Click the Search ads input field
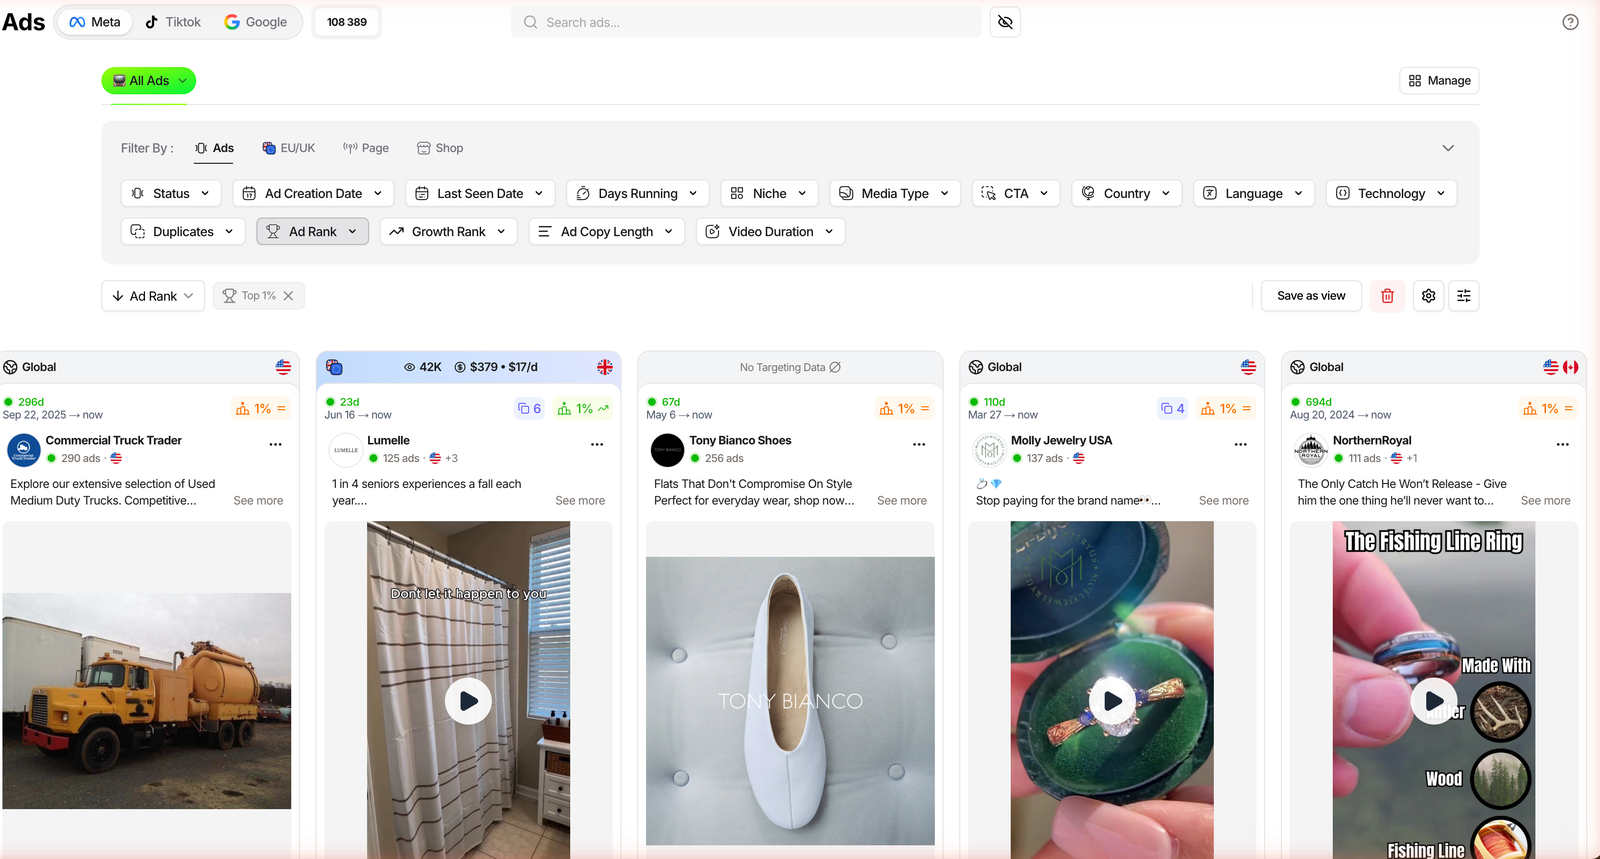1600x859 pixels. [x=746, y=22]
